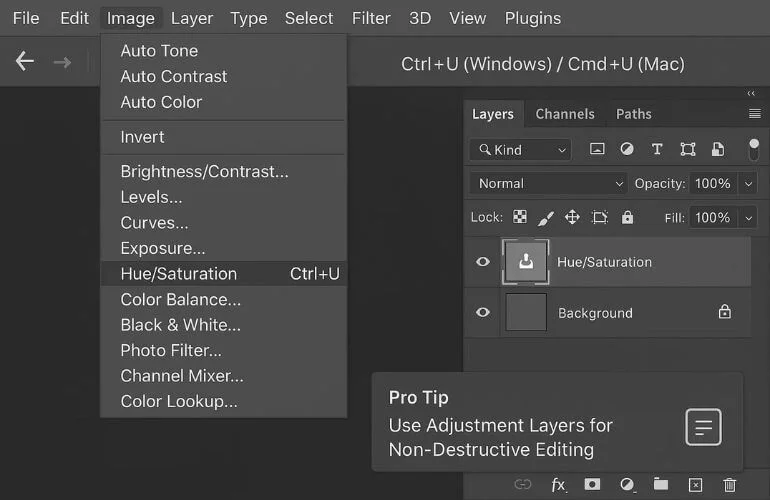770x500 pixels.
Task: Click the Fill percentage field
Action: pos(712,217)
